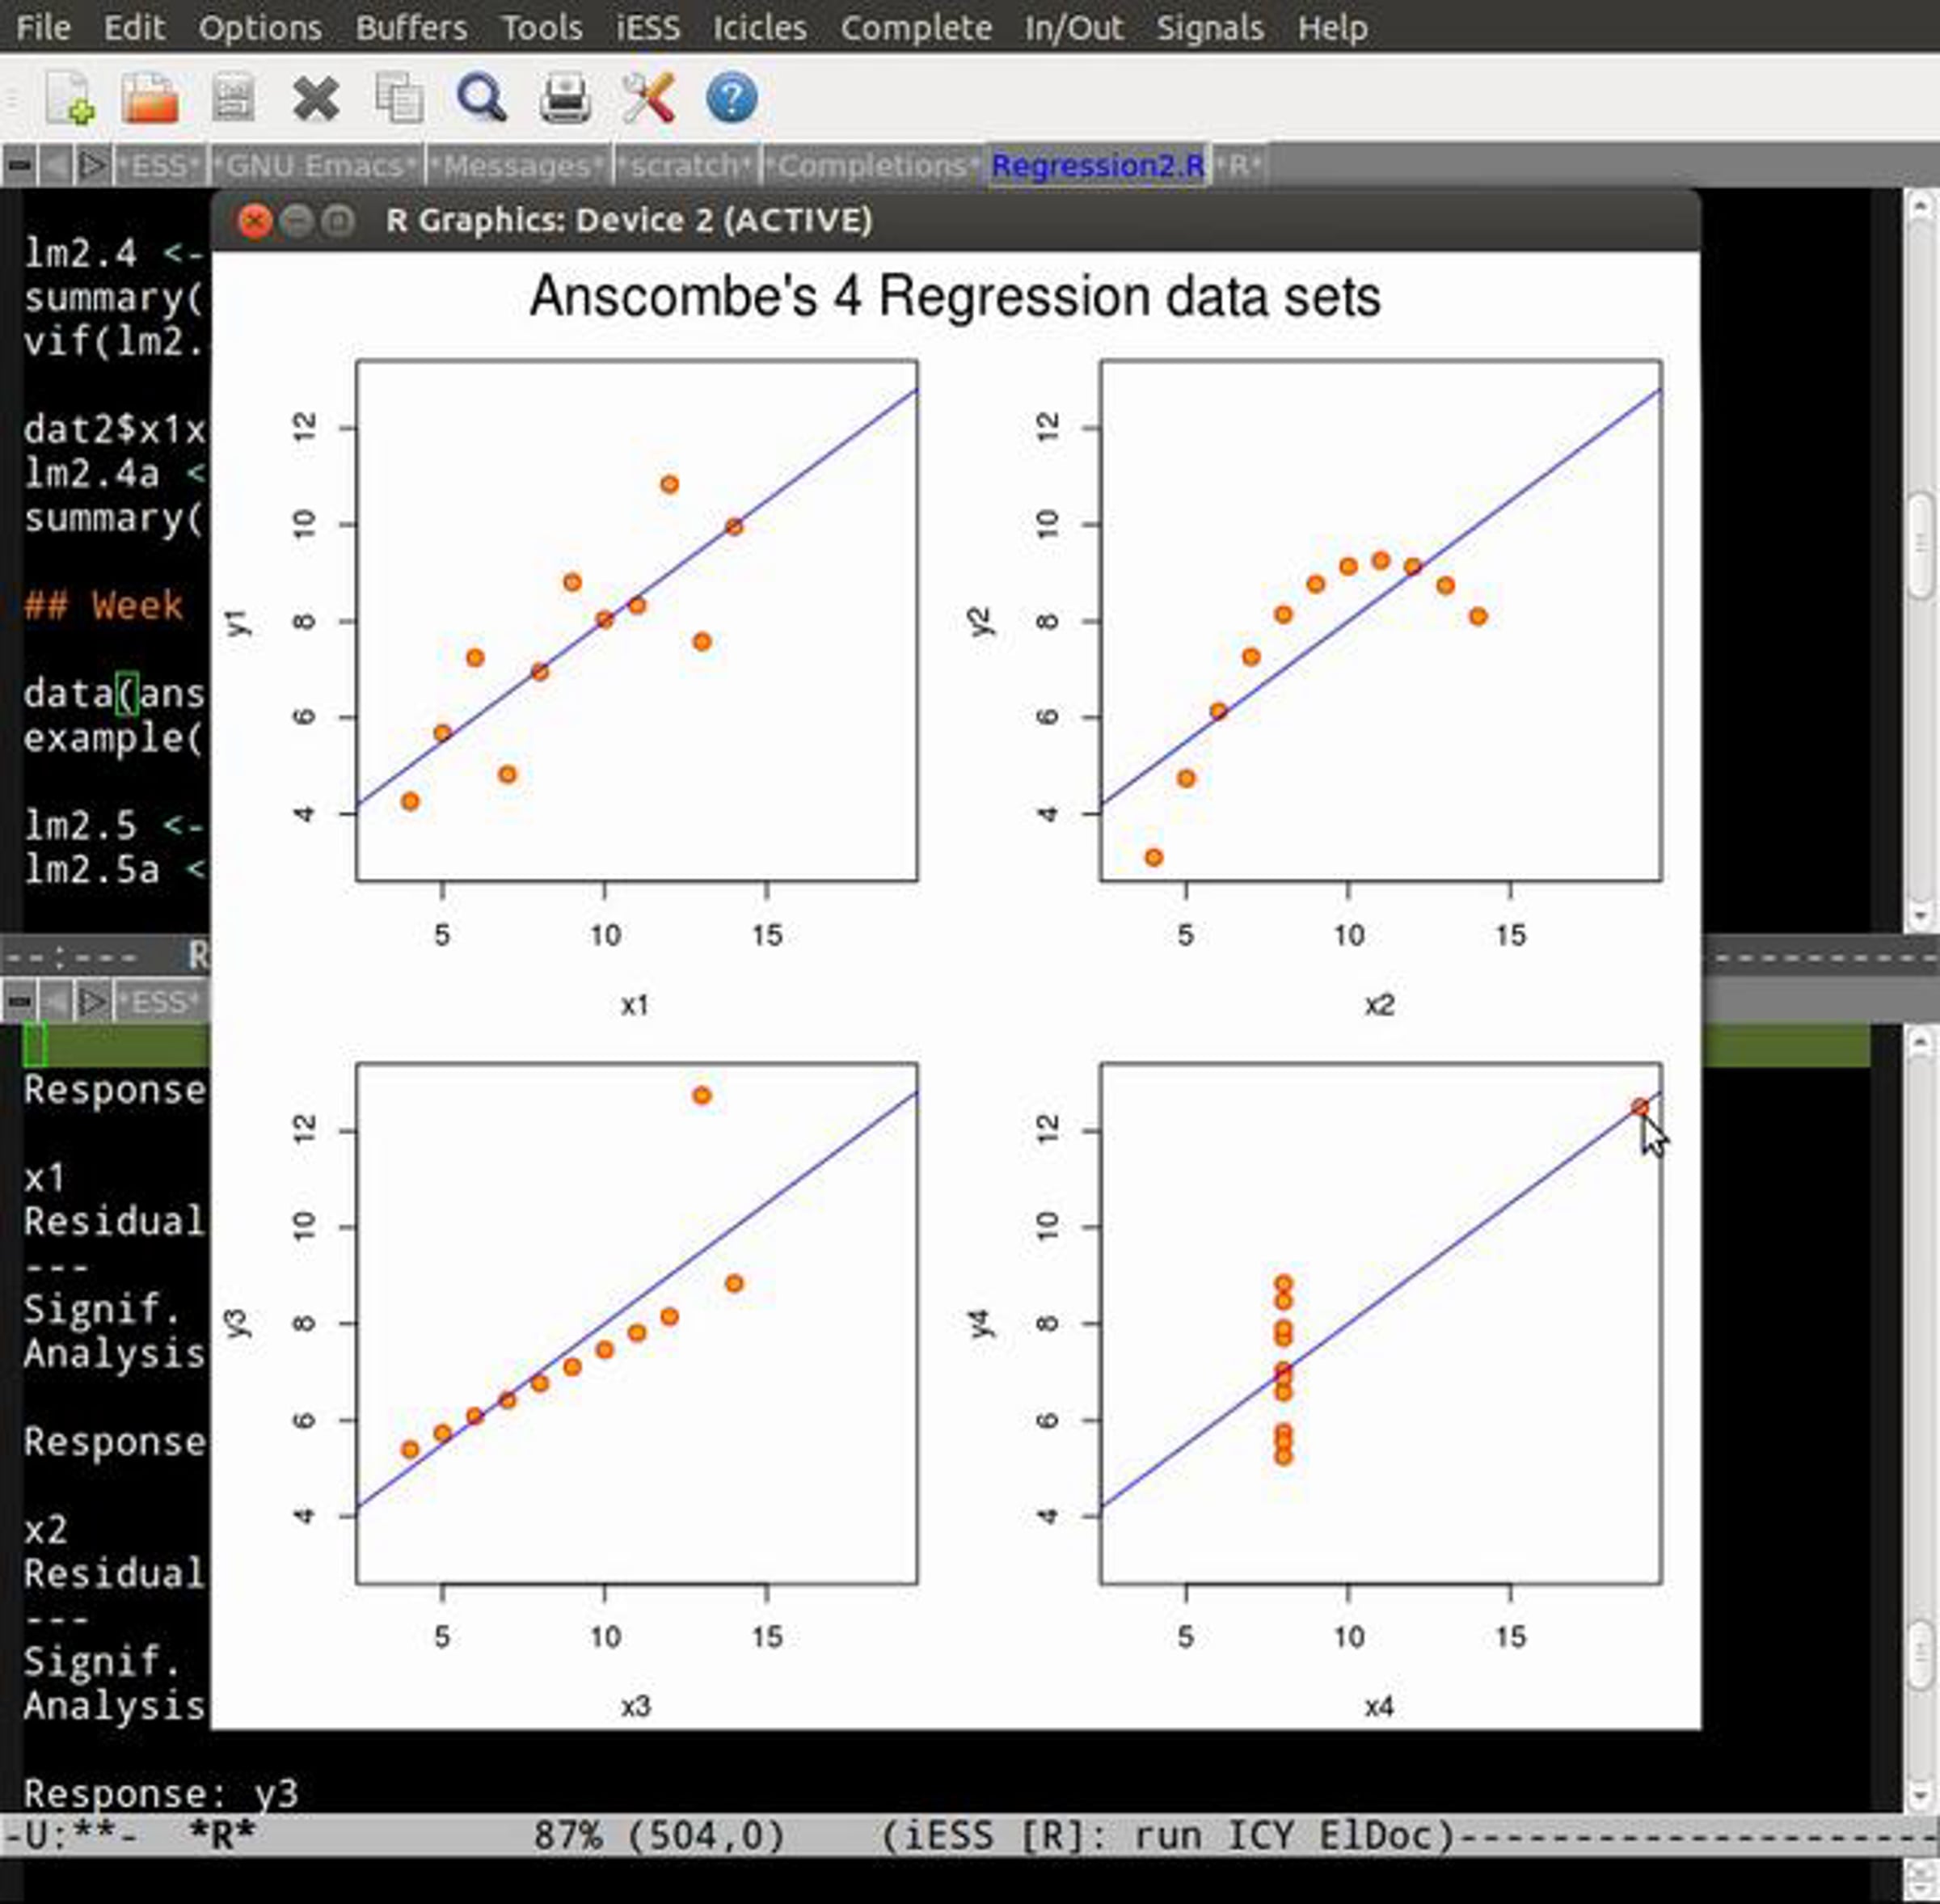Click the orange outlier point in the x4 plot
The width and height of the screenshot is (1940, 1904).
[1639, 1107]
